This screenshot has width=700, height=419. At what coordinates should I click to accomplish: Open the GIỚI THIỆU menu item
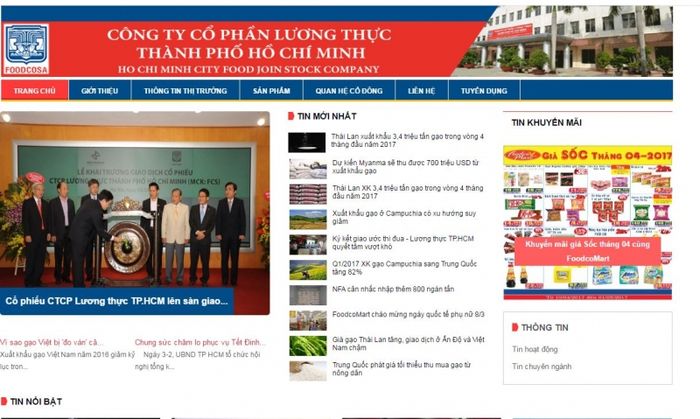[x=100, y=91]
